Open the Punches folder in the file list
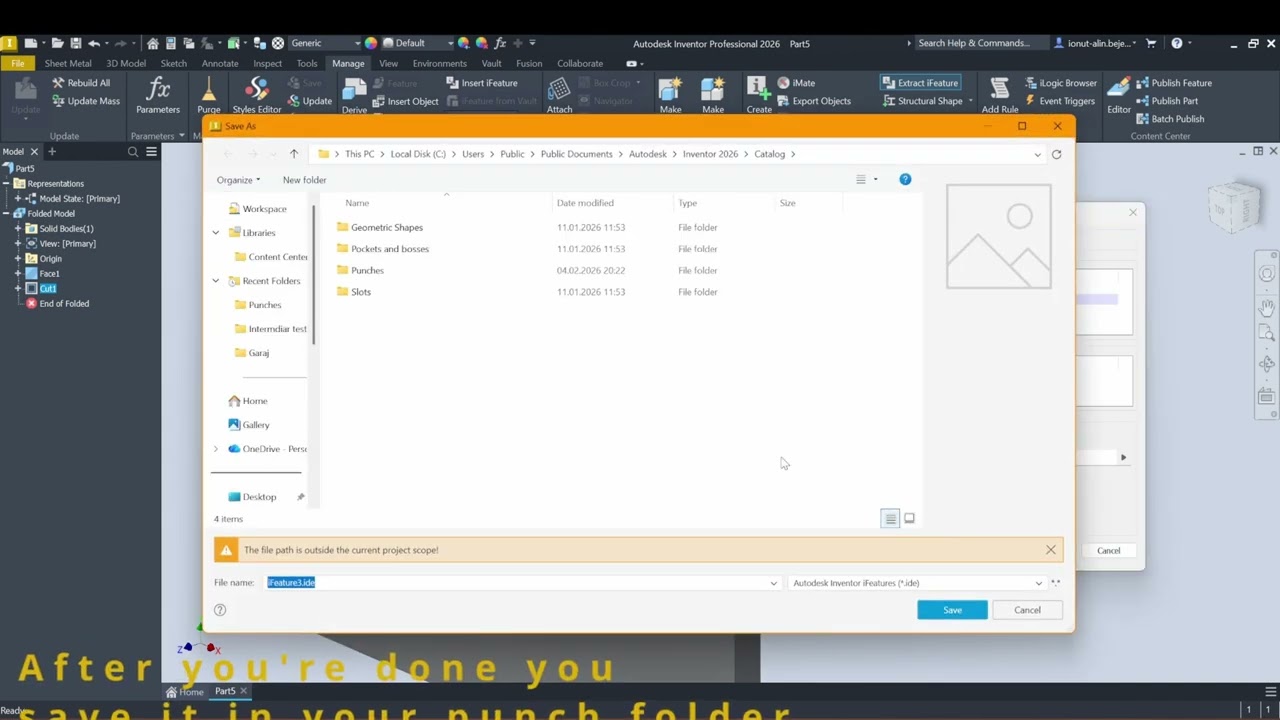This screenshot has height=720, width=1280. tap(367, 270)
